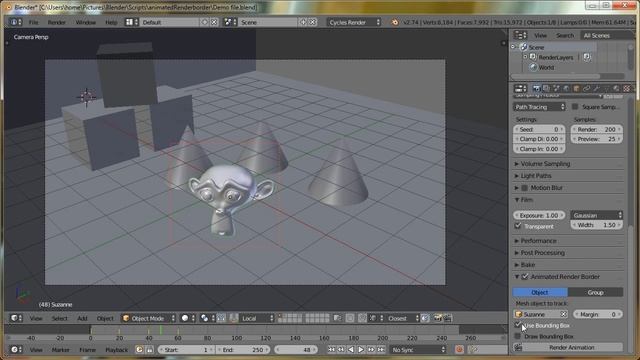
Task: Open the pivot point selector in 3D header
Action: click(x=207, y=318)
